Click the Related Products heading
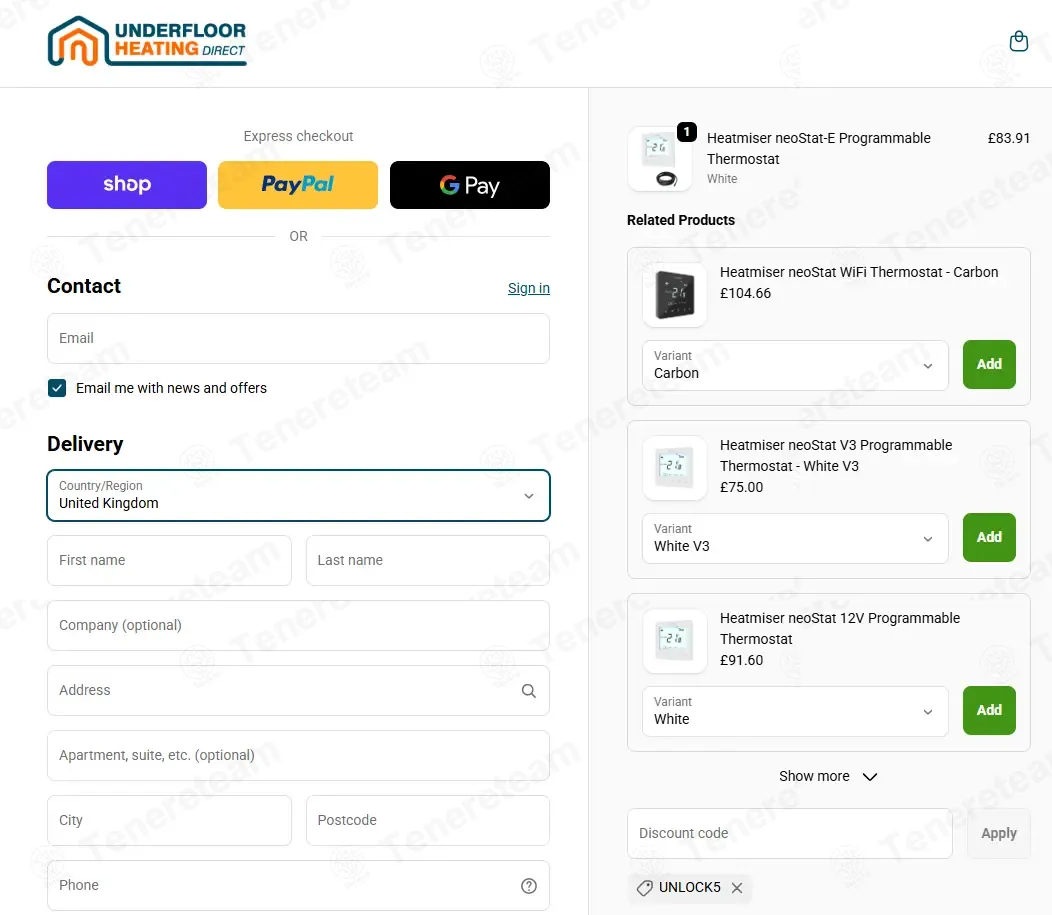 [x=680, y=220]
